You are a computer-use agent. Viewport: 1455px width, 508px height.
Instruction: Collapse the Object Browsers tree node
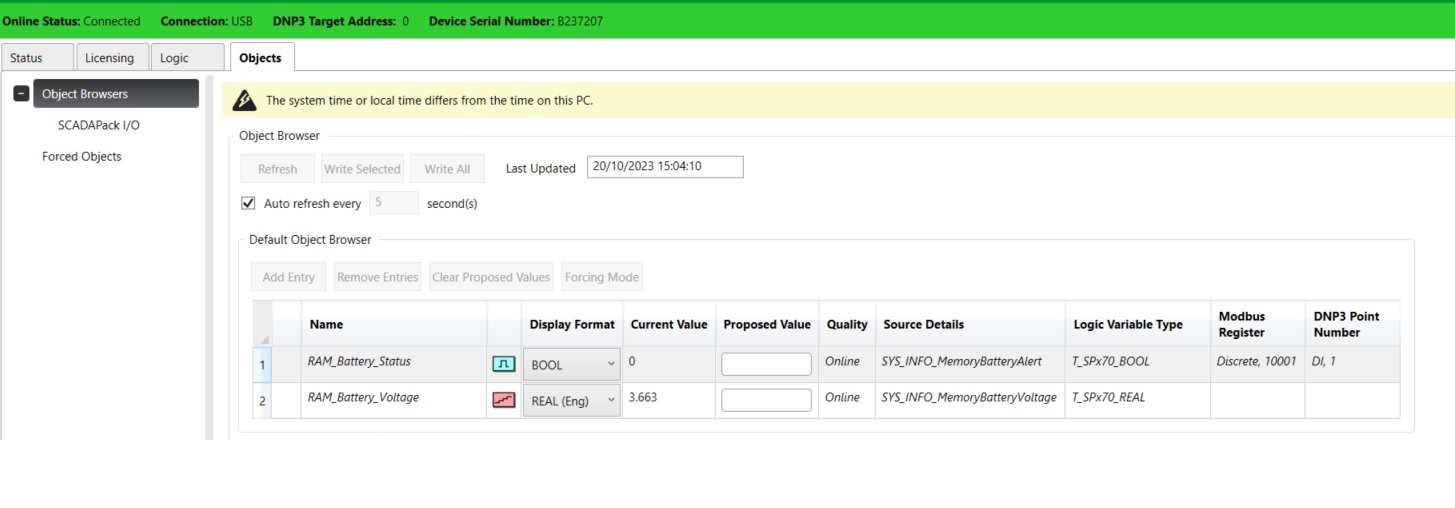coord(20,94)
